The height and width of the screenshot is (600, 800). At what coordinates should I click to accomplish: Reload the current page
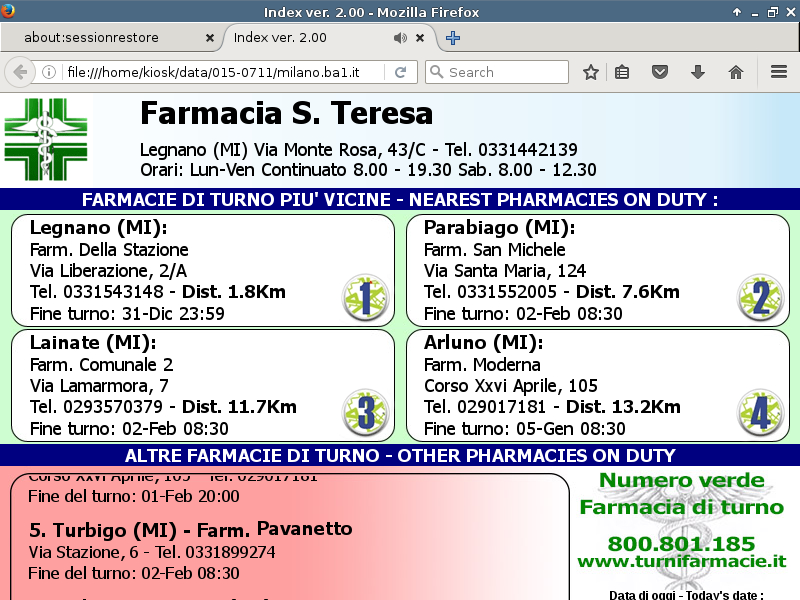pos(400,72)
